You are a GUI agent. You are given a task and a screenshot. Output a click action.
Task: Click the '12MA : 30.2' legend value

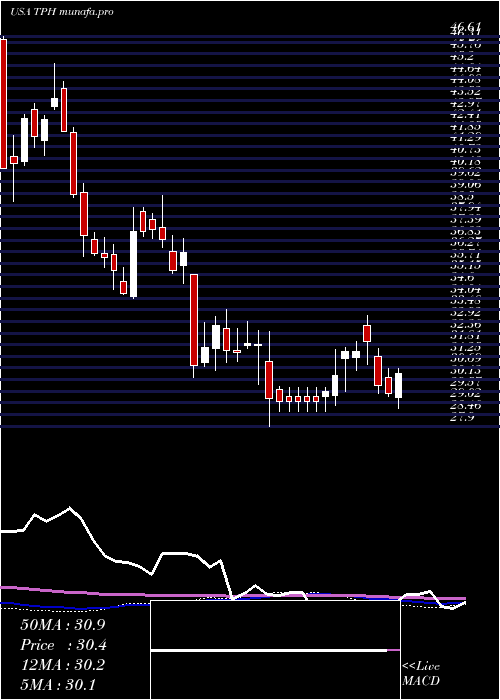[62, 665]
